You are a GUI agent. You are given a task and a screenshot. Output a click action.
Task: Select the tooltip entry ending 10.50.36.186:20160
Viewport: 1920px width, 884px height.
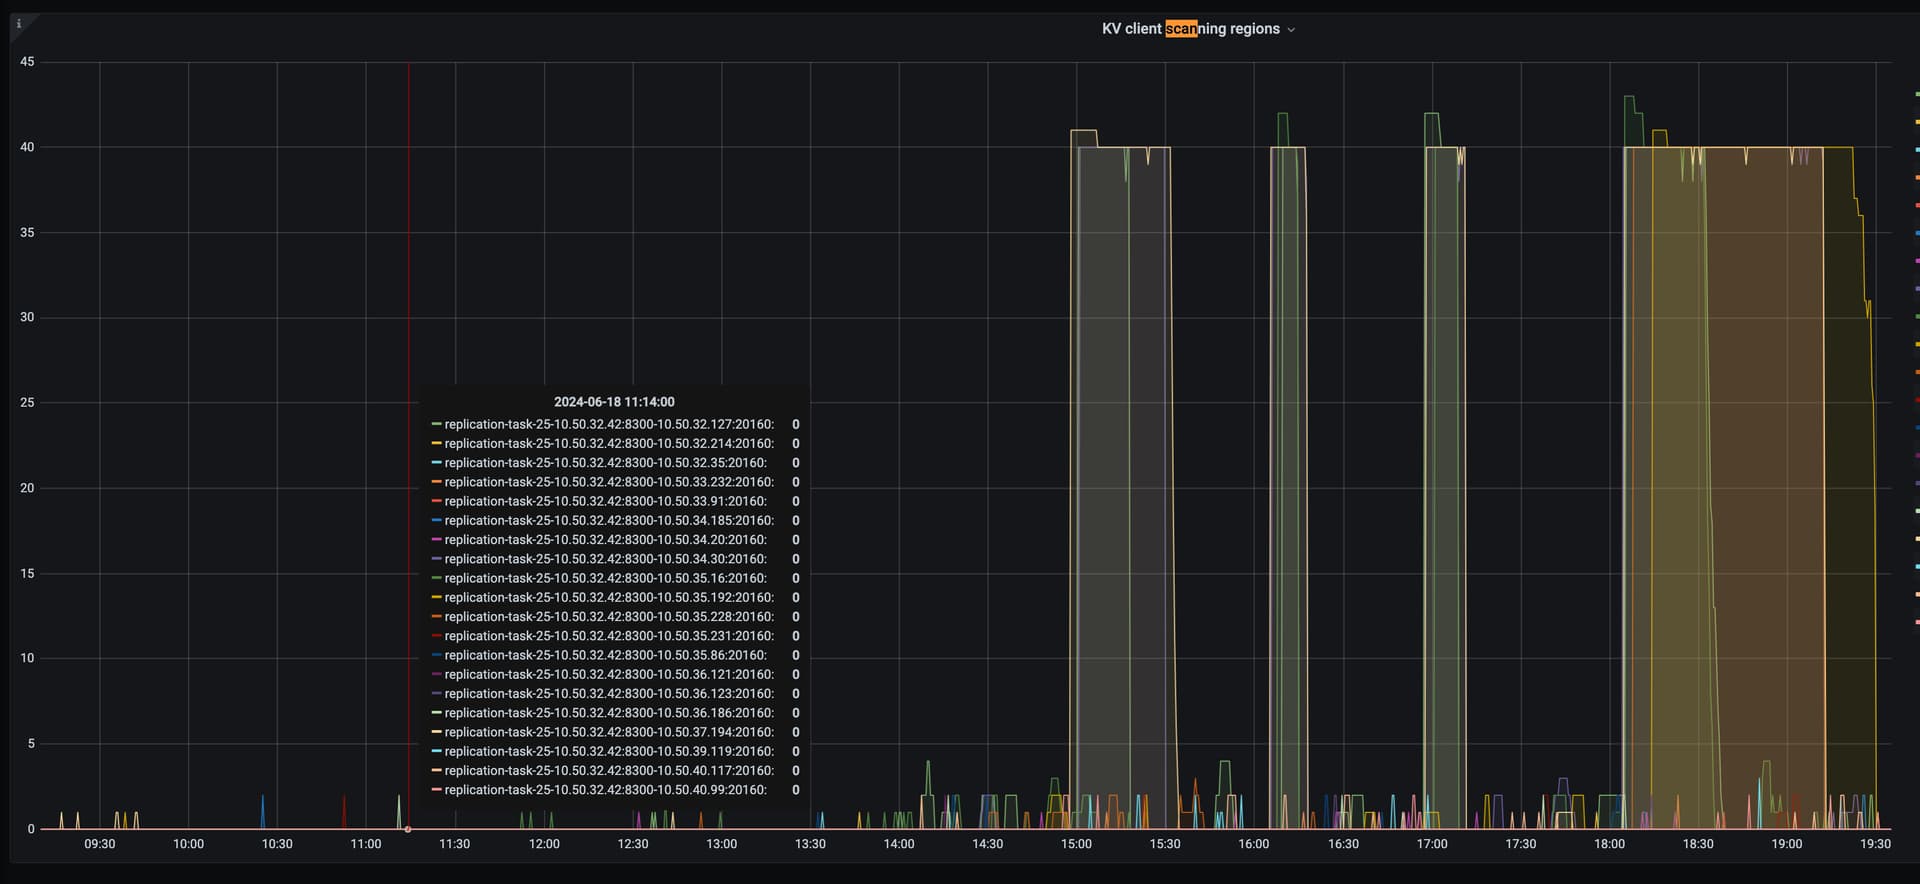pos(608,713)
